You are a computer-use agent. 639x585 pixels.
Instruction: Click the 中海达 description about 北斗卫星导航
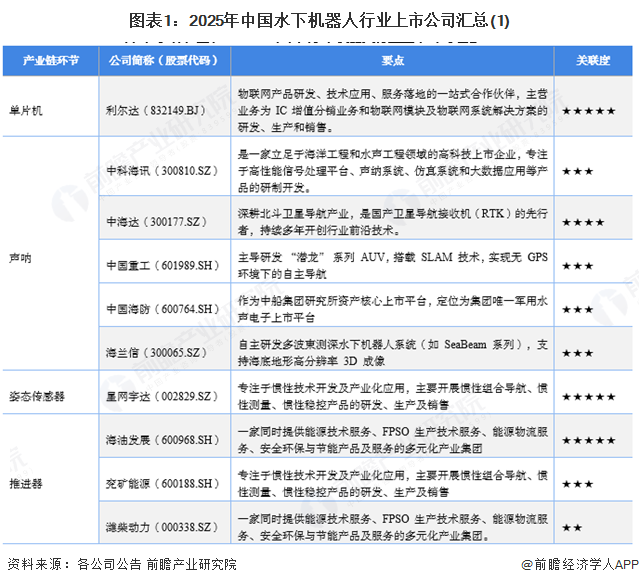click(x=392, y=222)
